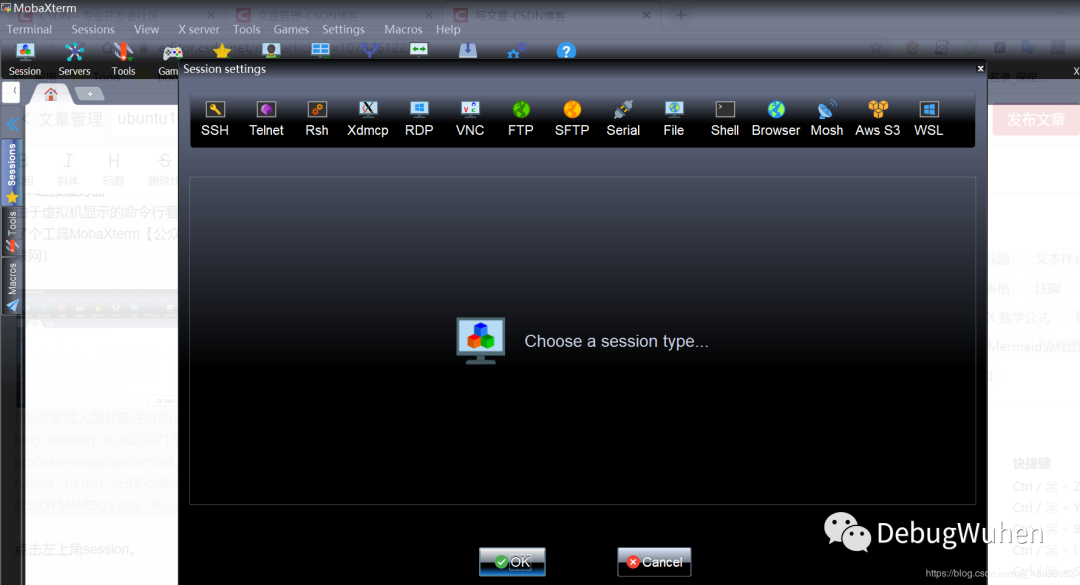Image resolution: width=1080 pixels, height=585 pixels.
Task: Click the Tunneling green-arrows toolbar icon
Action: pyautogui.click(x=419, y=49)
